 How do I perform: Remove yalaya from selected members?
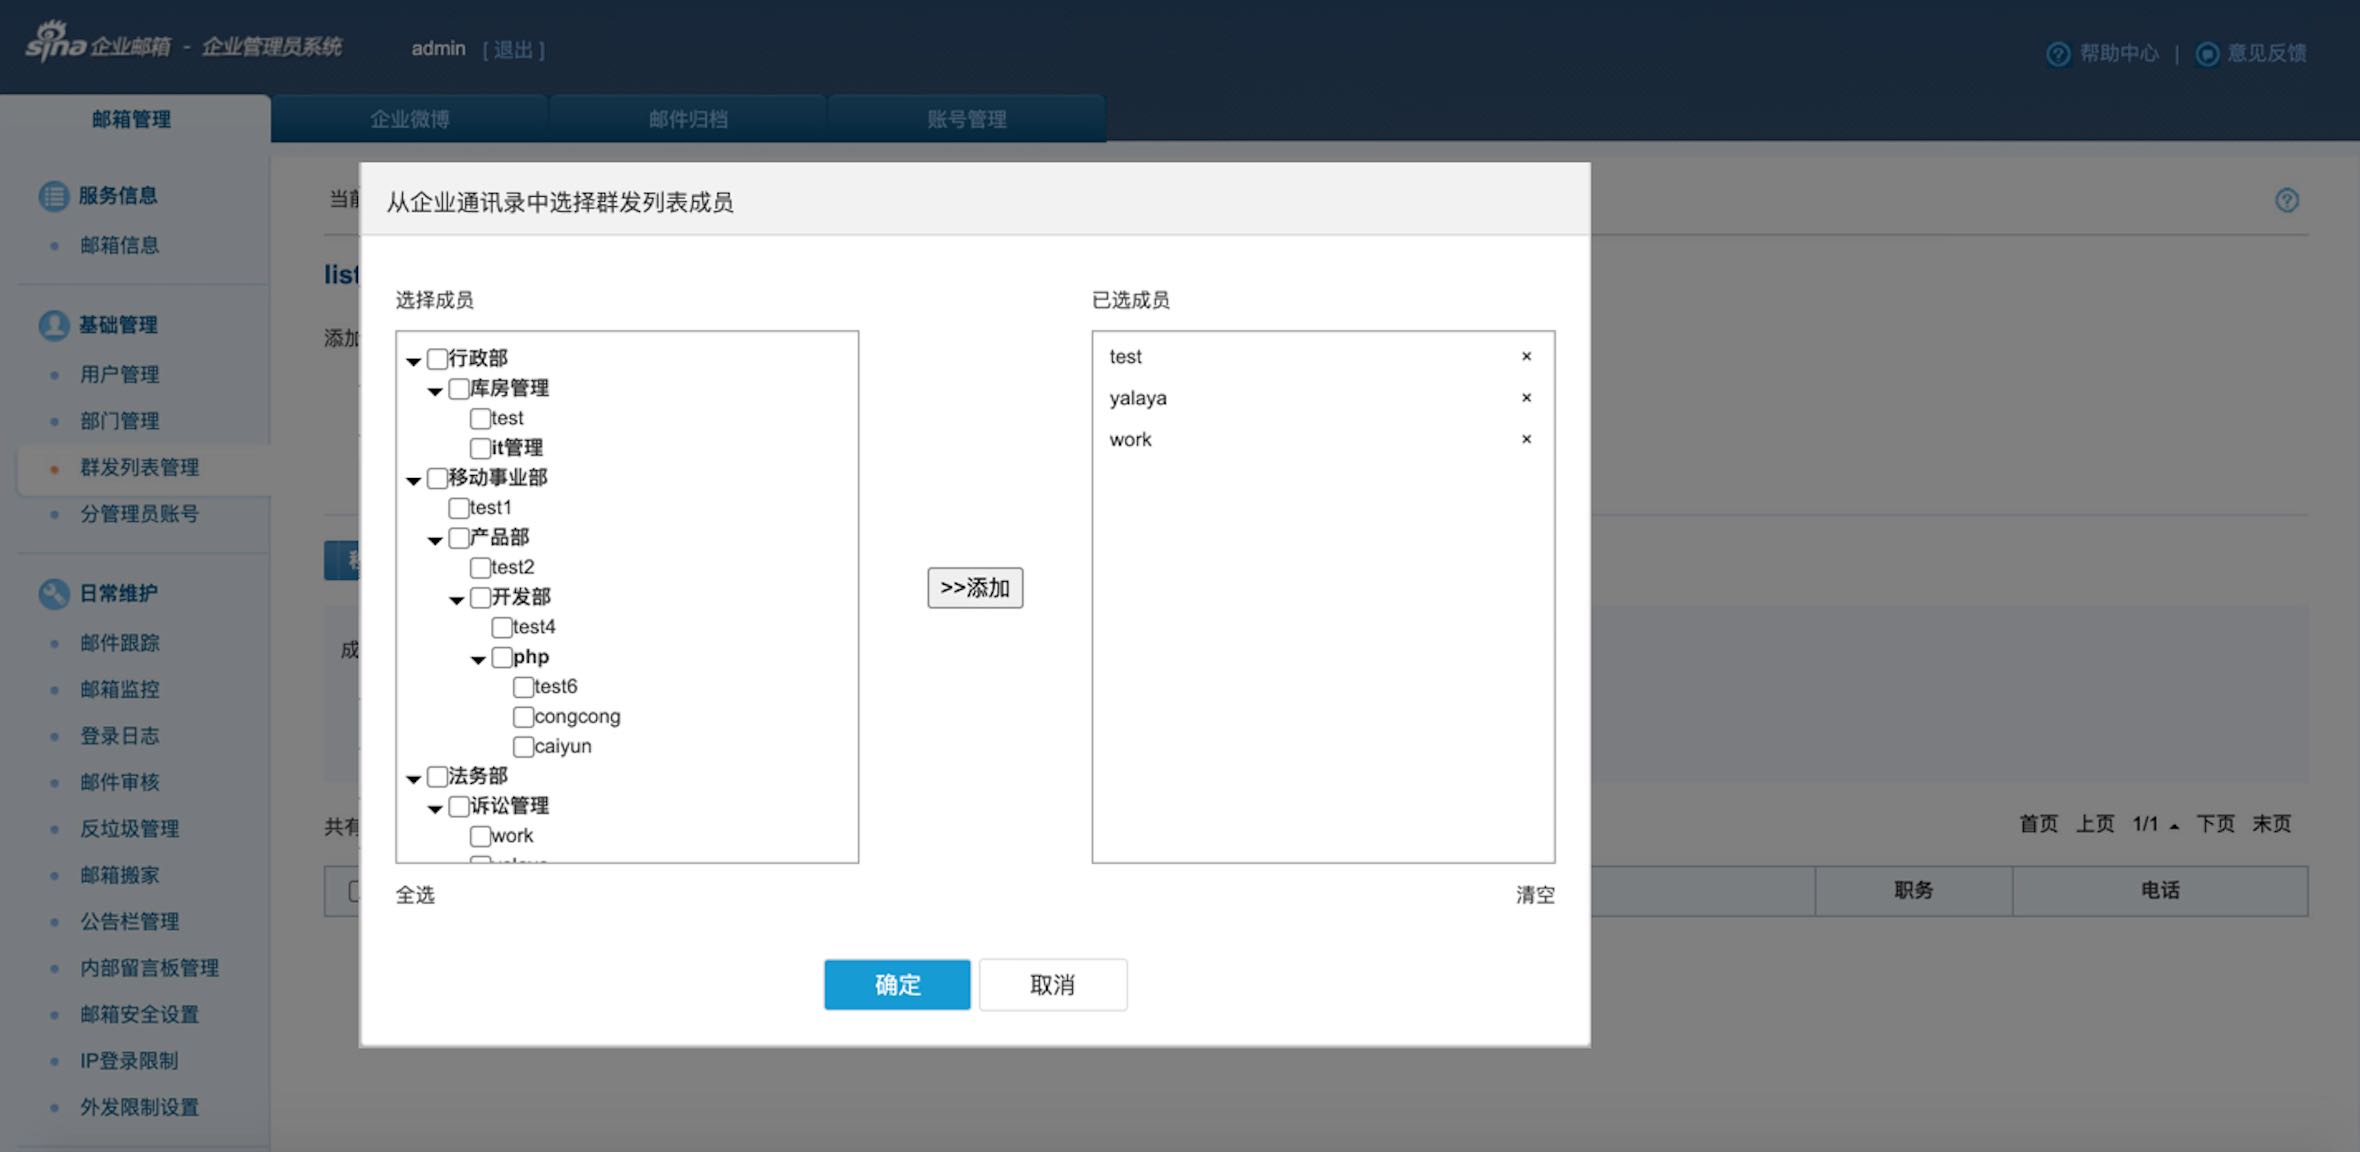point(1526,398)
